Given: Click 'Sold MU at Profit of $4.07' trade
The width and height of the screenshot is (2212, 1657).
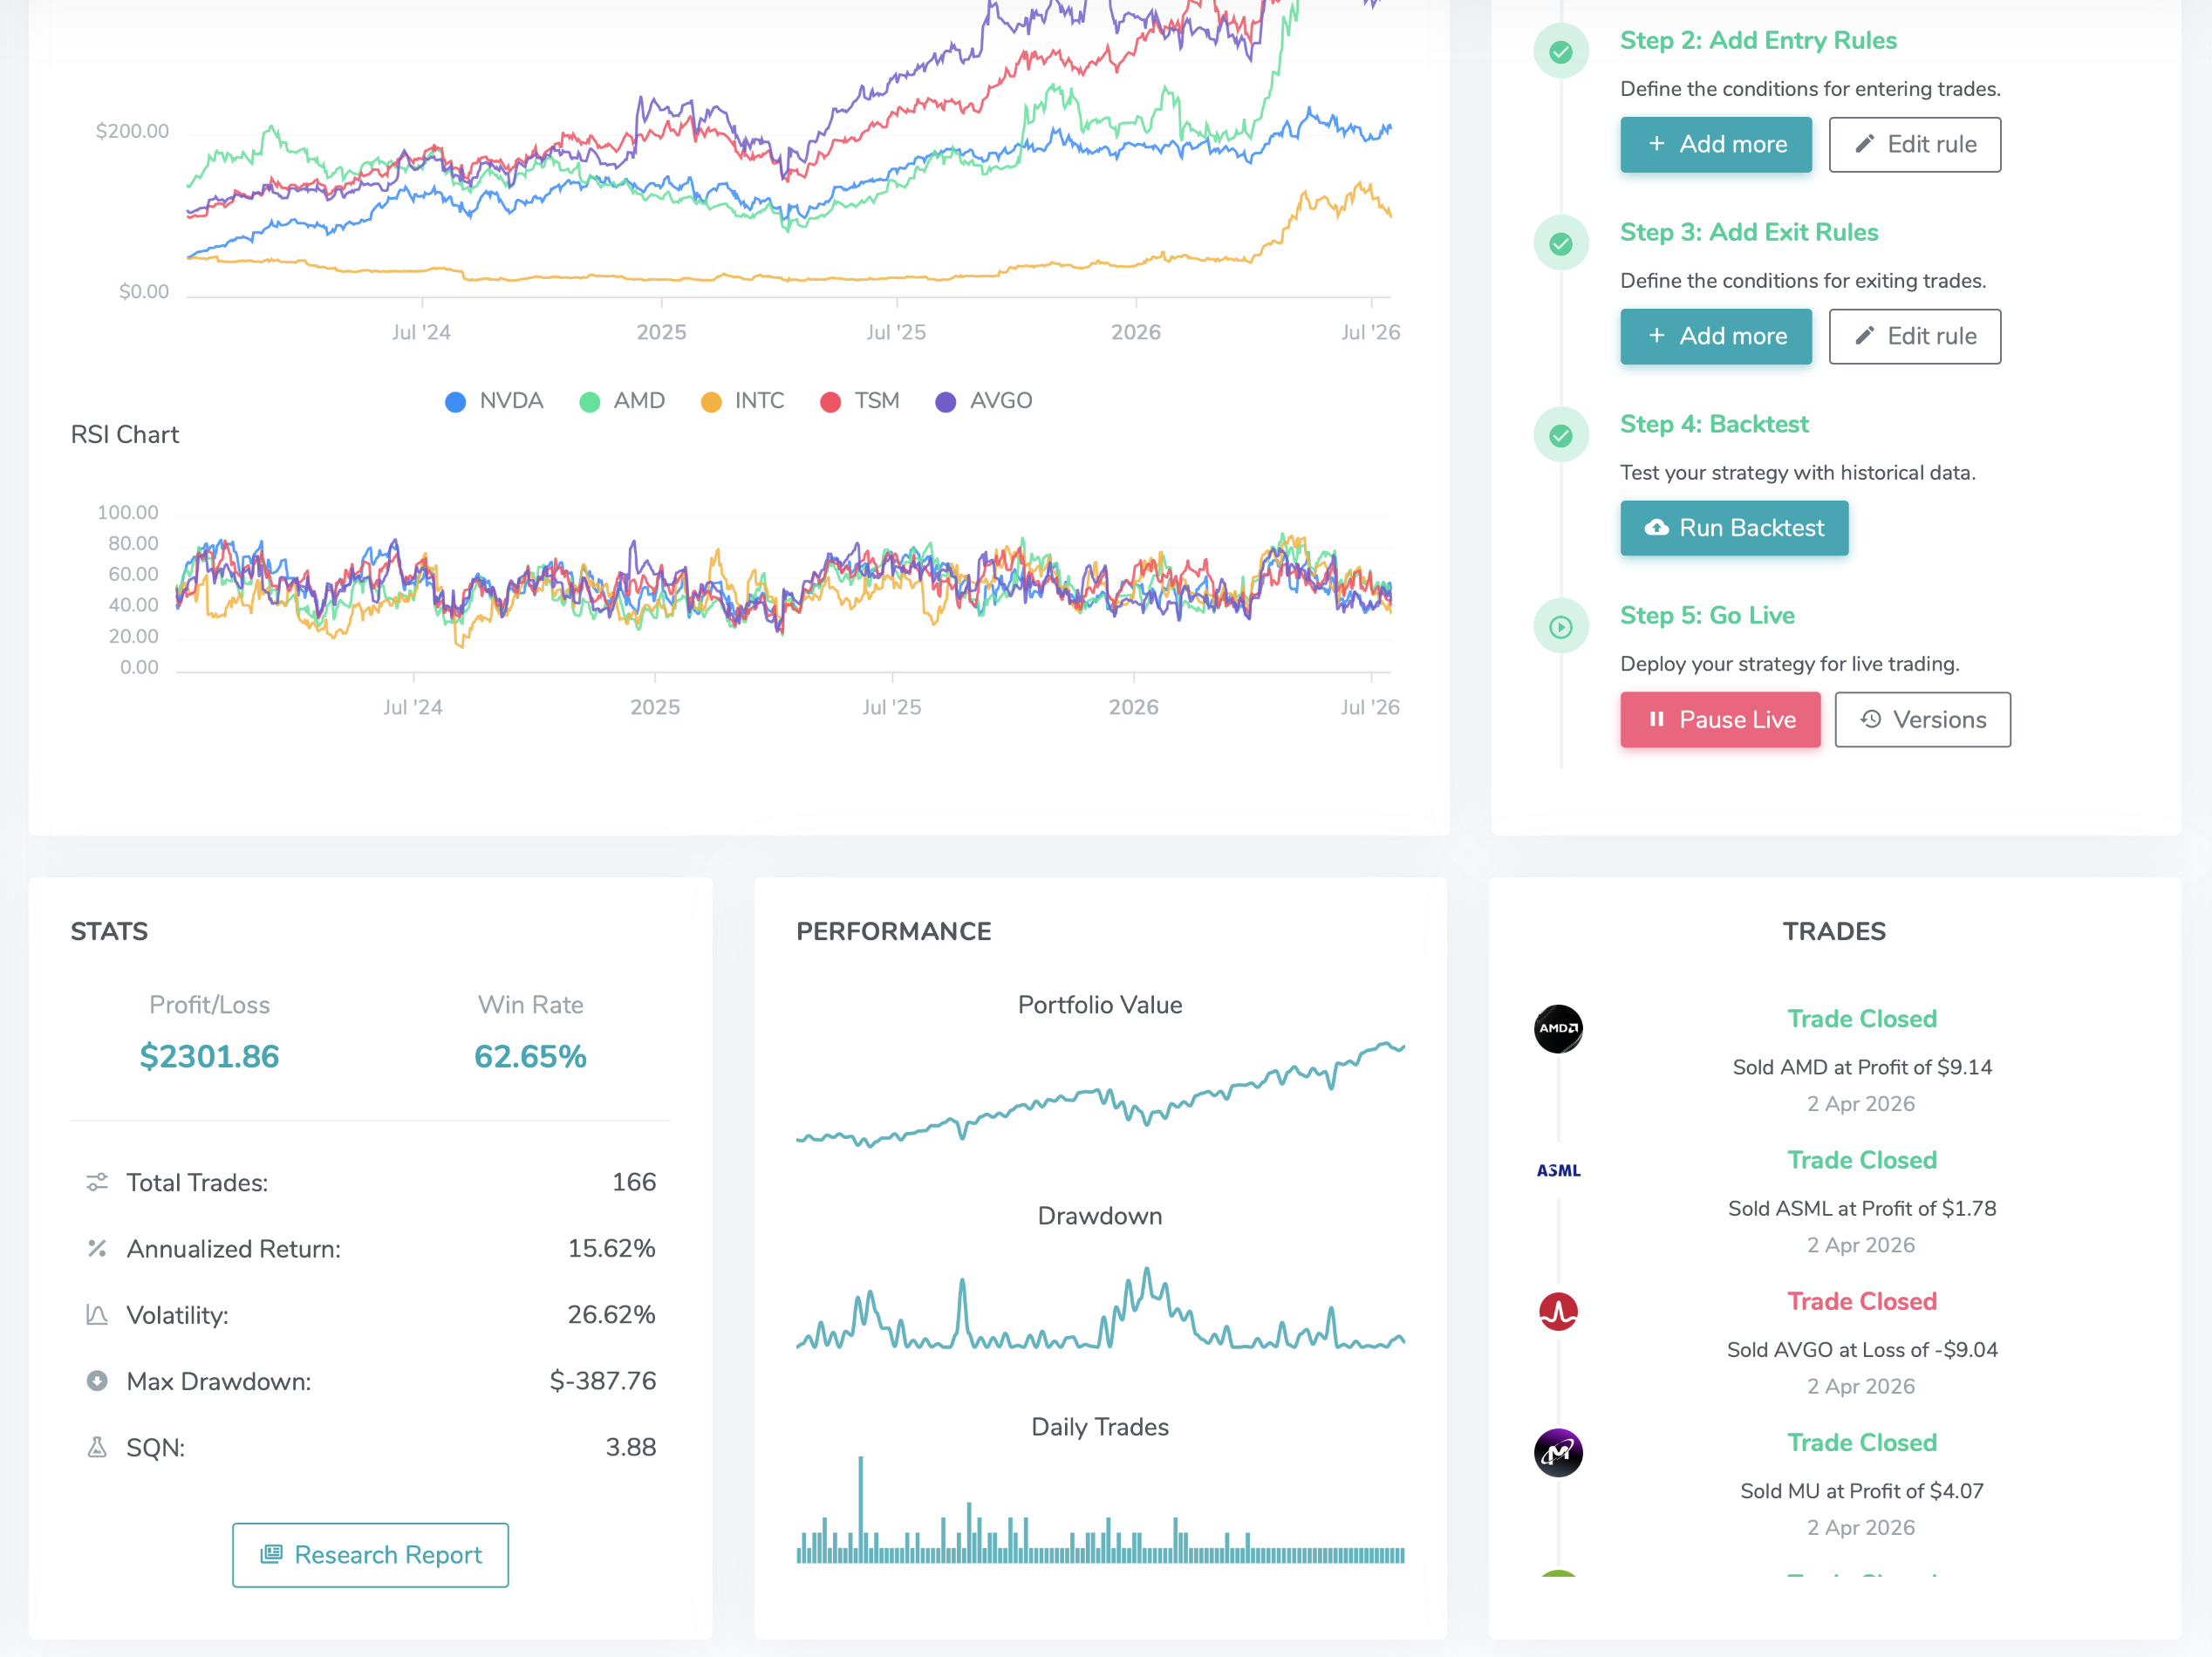Looking at the screenshot, I should point(1862,1490).
